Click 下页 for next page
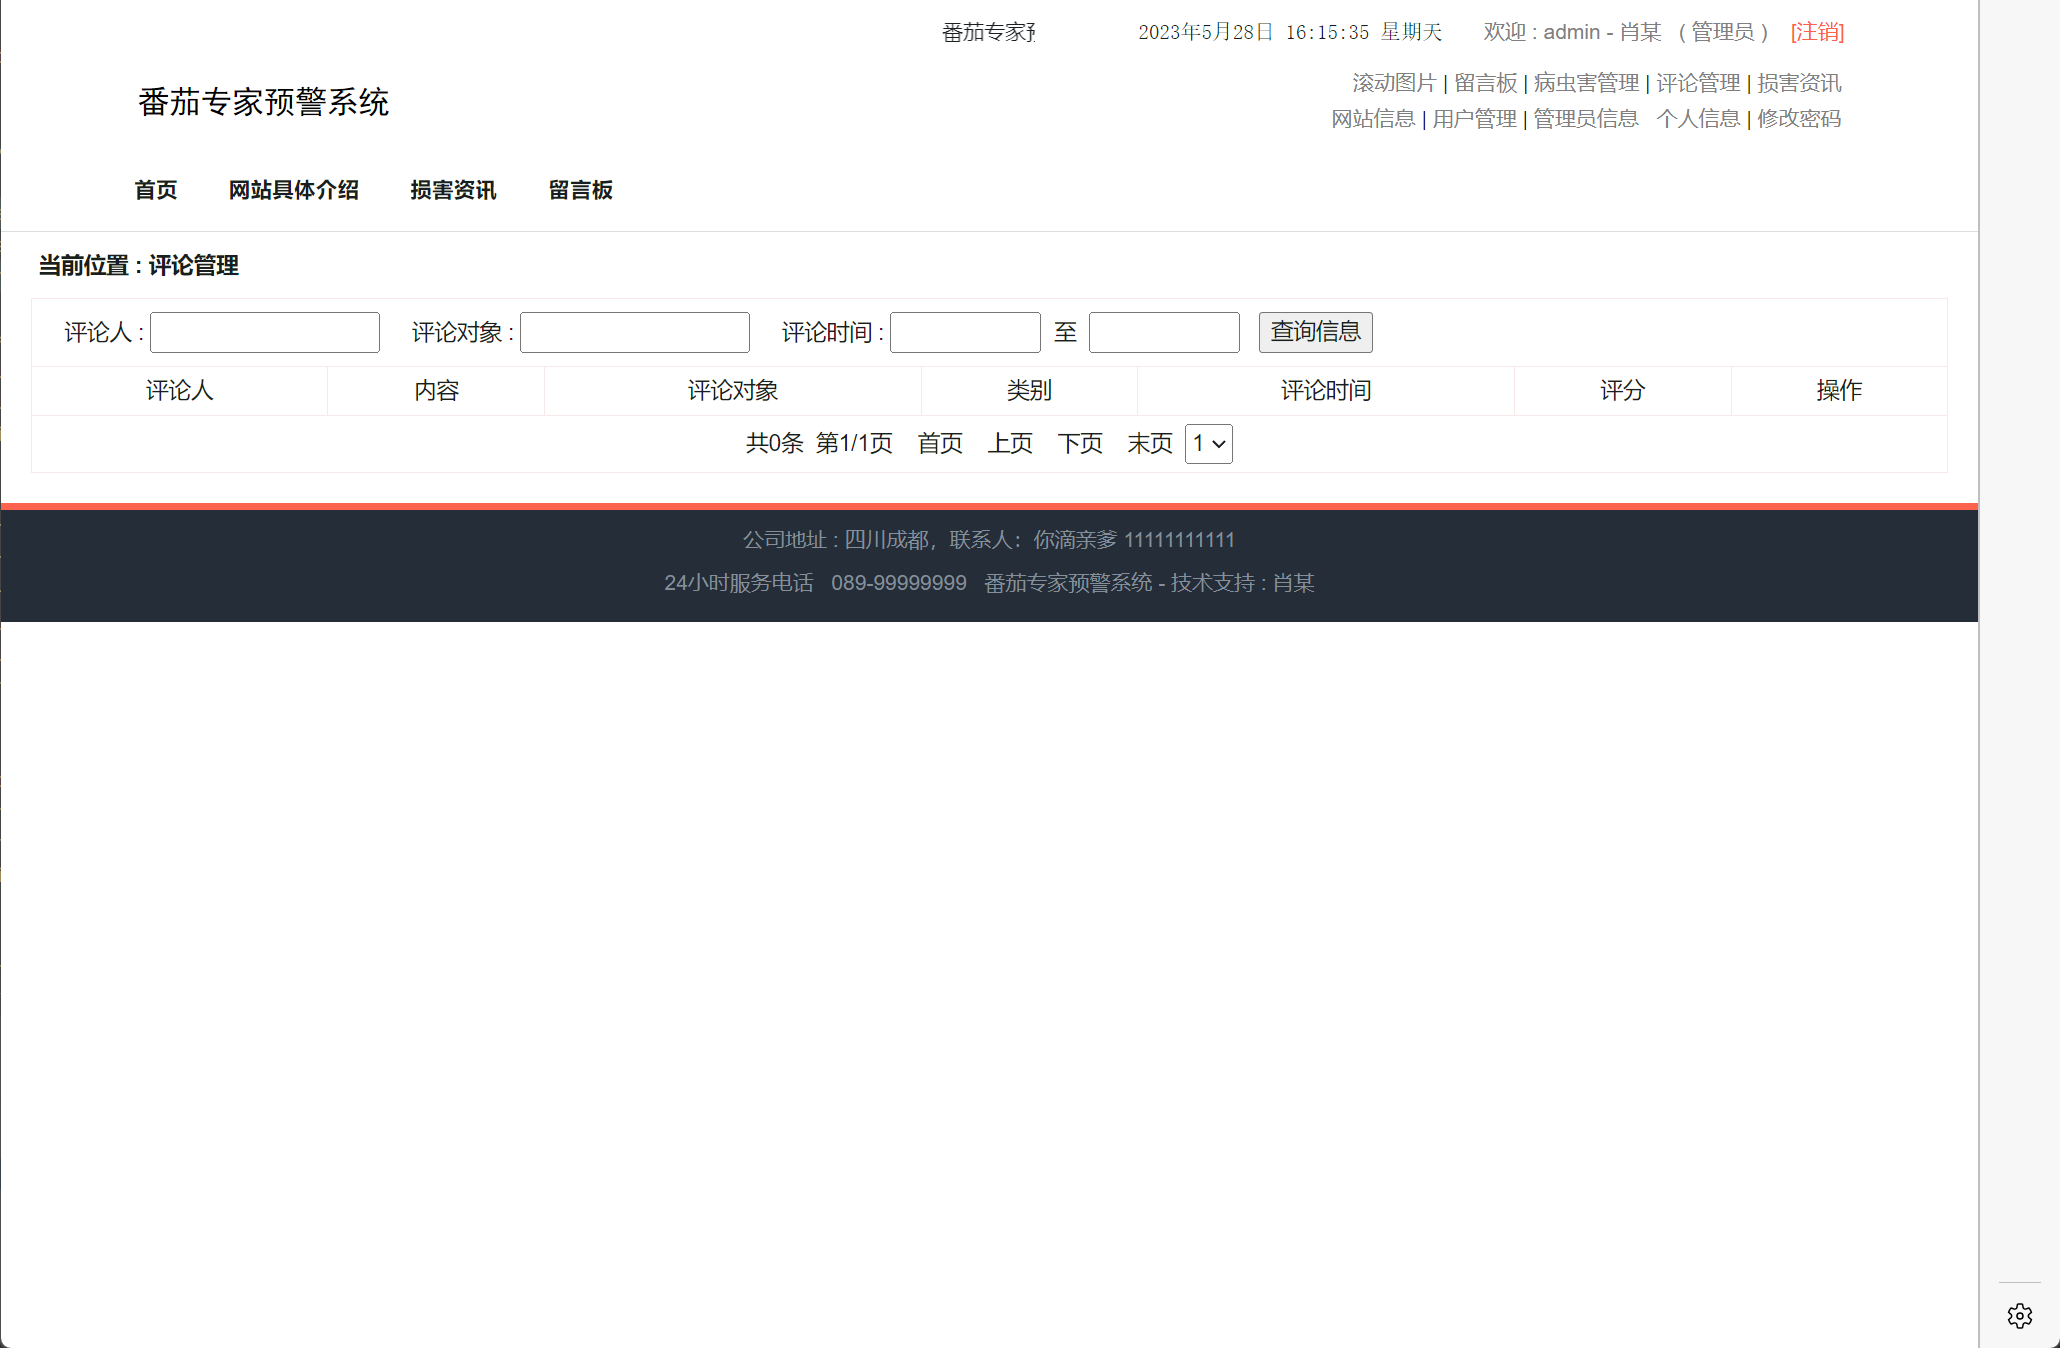 click(x=1080, y=444)
